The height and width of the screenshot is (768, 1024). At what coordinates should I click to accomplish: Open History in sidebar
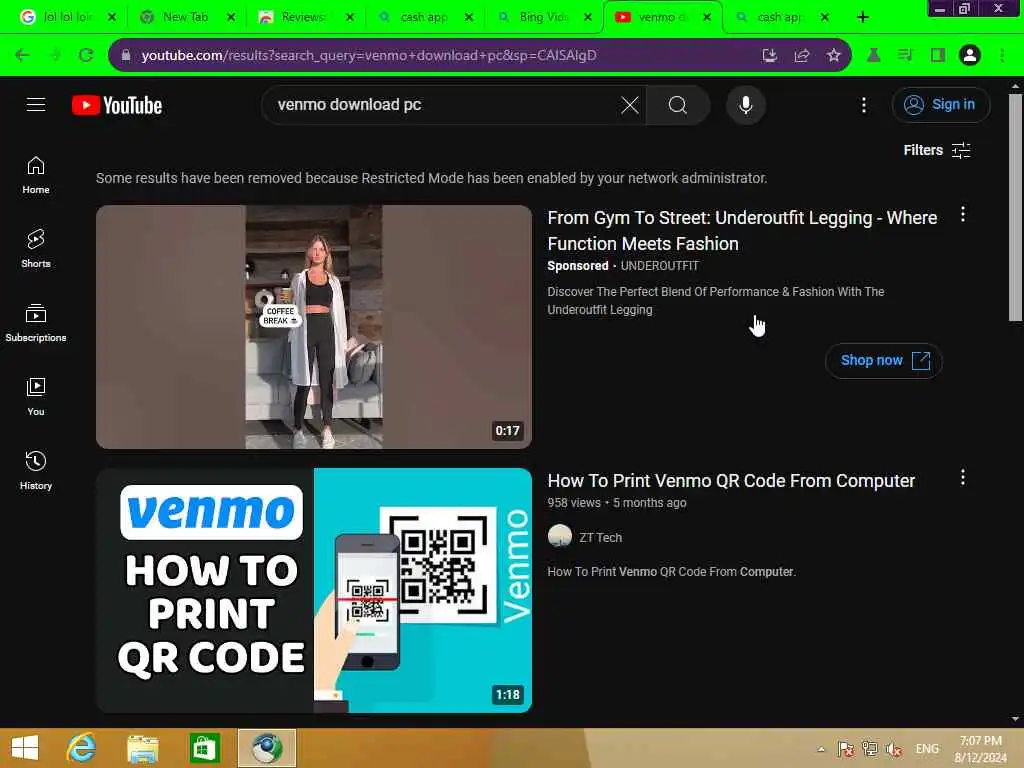[x=36, y=470]
